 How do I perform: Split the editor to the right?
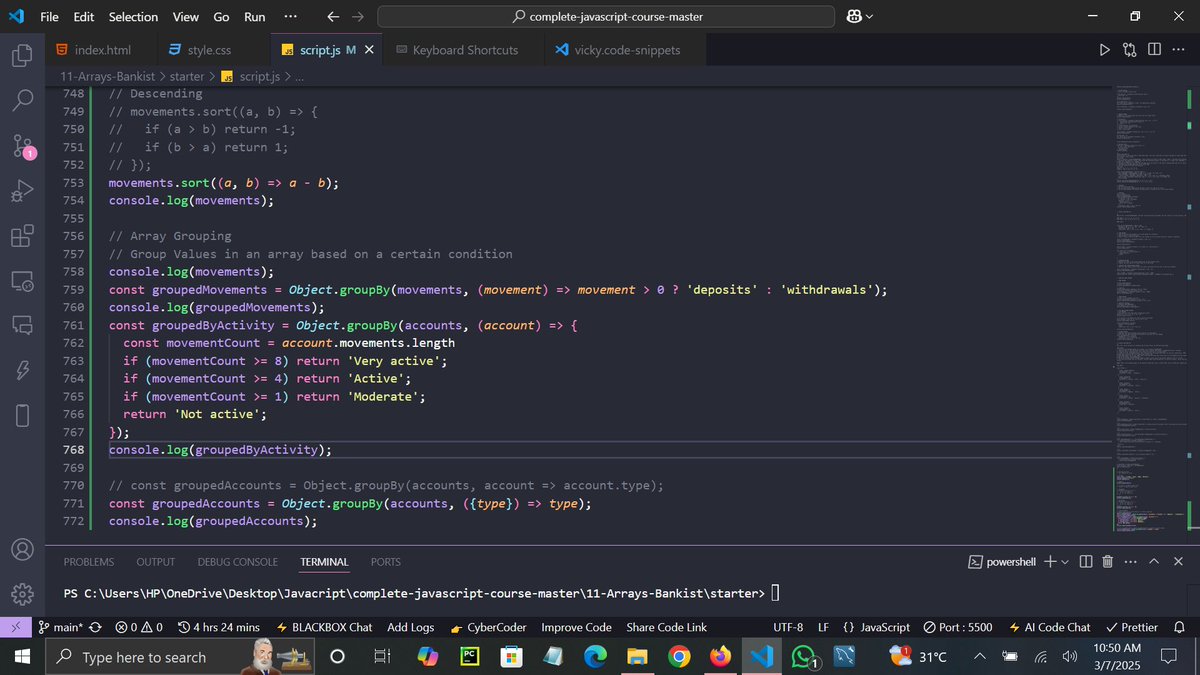coord(1154,49)
